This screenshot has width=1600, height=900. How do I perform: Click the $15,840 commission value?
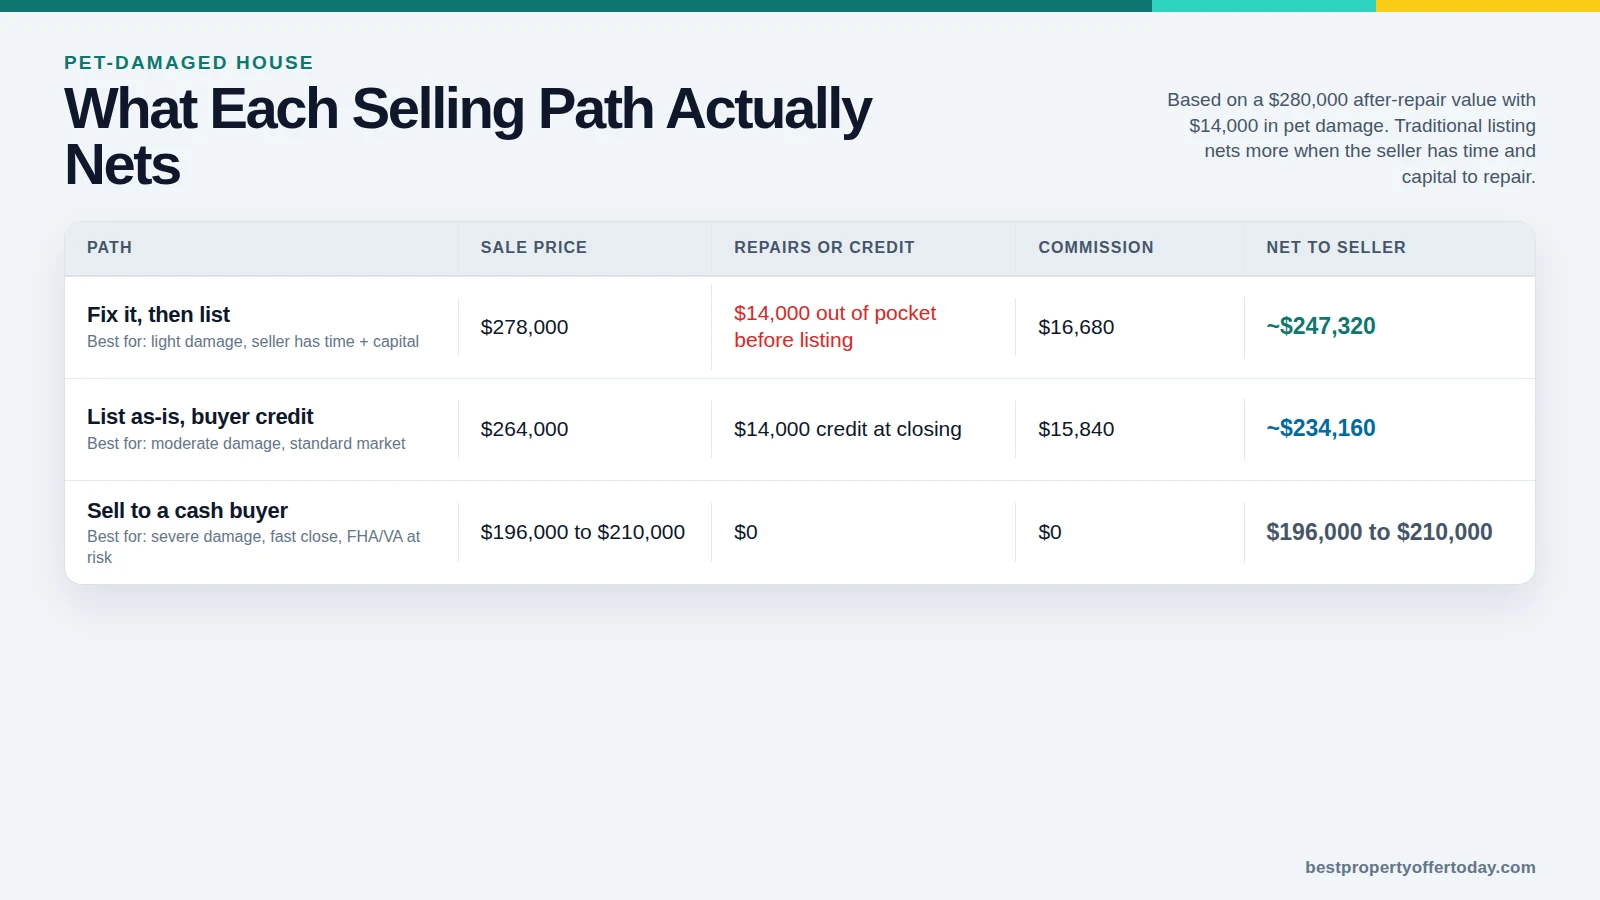click(x=1076, y=429)
